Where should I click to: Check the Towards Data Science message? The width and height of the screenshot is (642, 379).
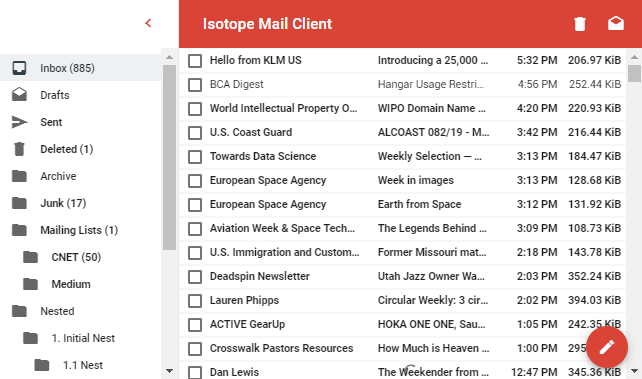(195, 157)
